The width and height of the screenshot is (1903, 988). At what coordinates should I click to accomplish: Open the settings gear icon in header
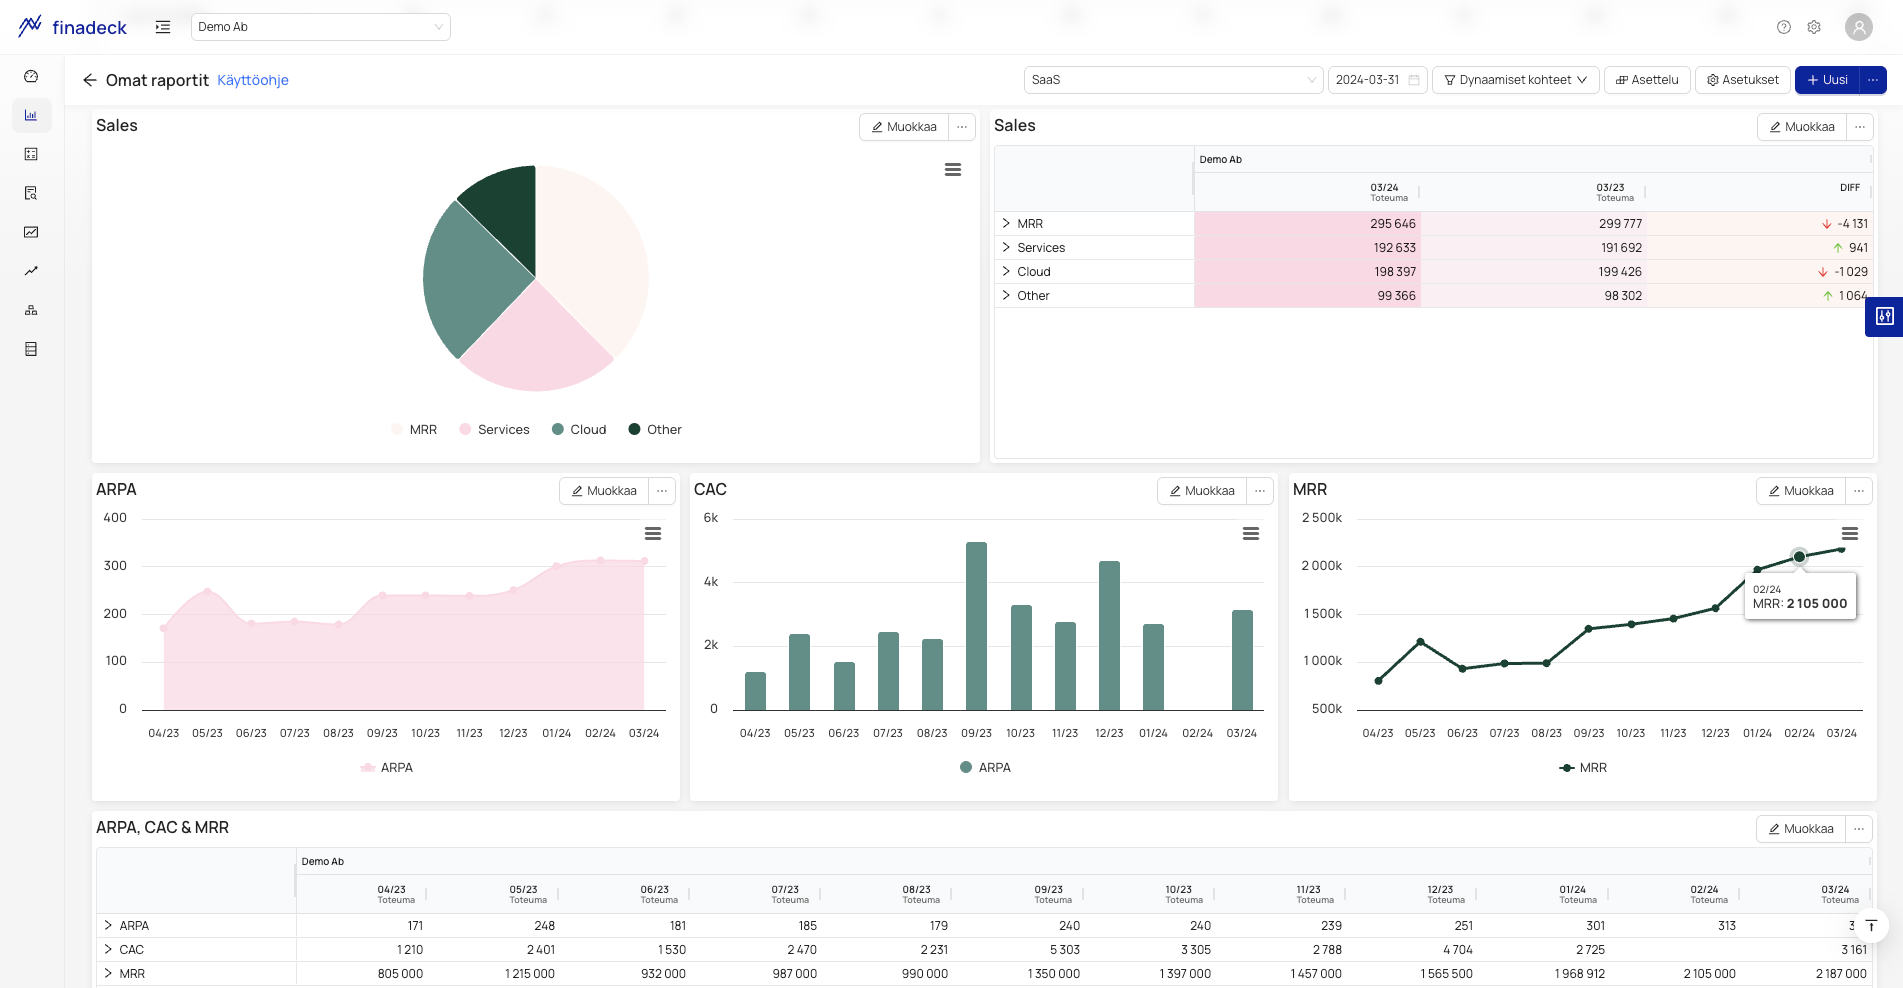(1813, 27)
